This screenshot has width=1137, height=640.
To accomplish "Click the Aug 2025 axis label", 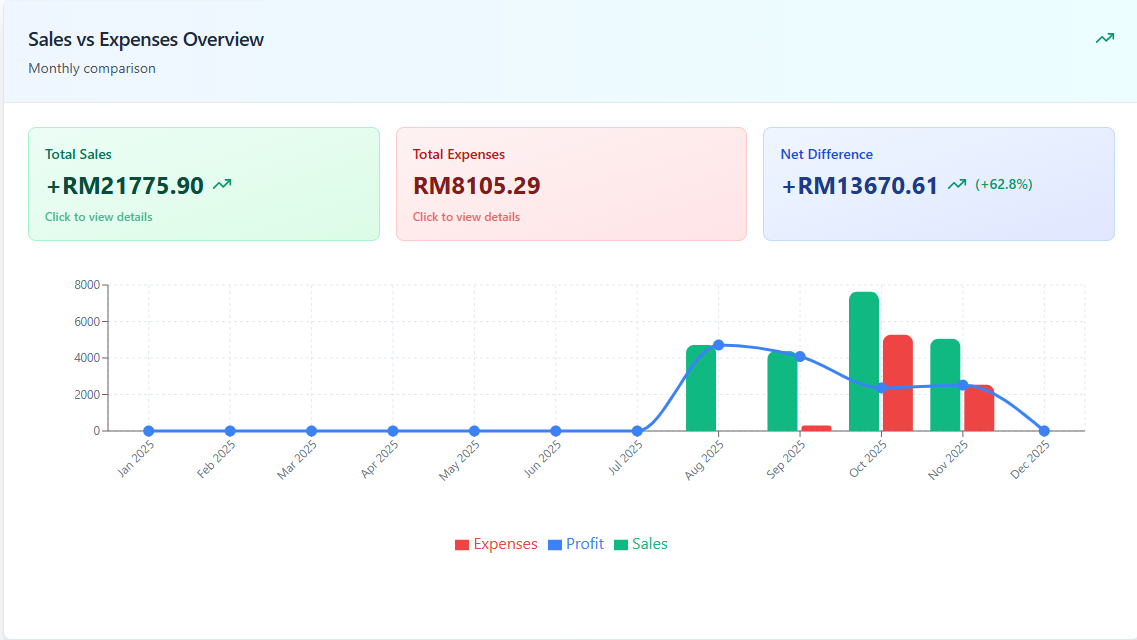I will pos(702,456).
